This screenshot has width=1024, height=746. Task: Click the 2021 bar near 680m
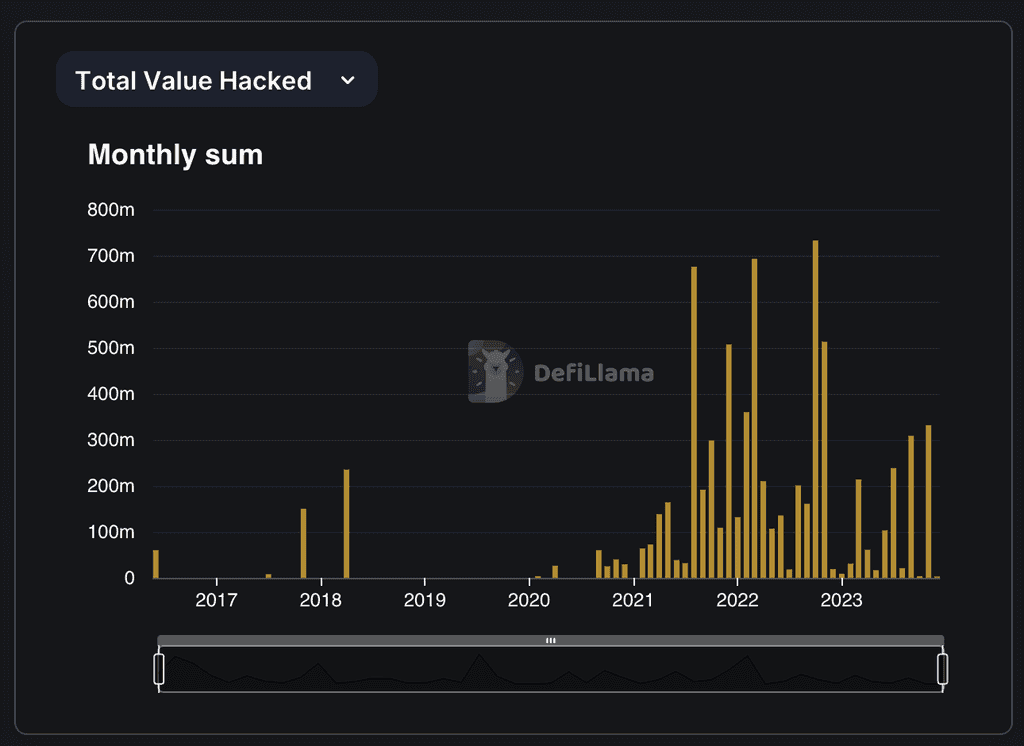click(x=694, y=422)
